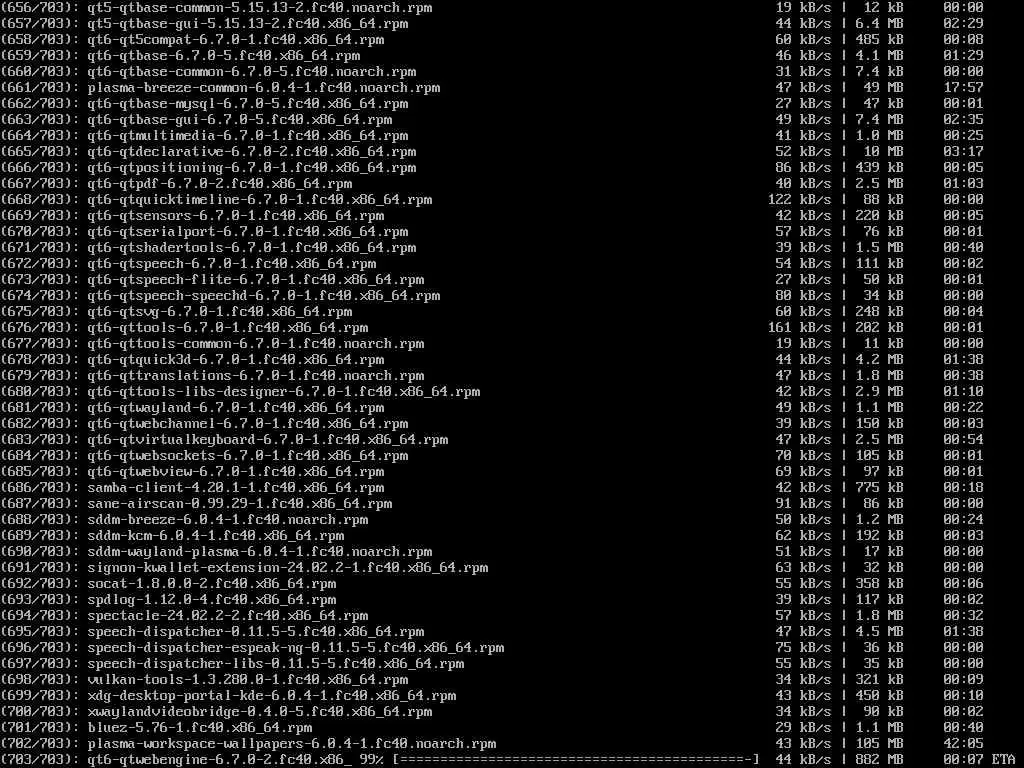Click the 42:05 time value

[963, 744]
